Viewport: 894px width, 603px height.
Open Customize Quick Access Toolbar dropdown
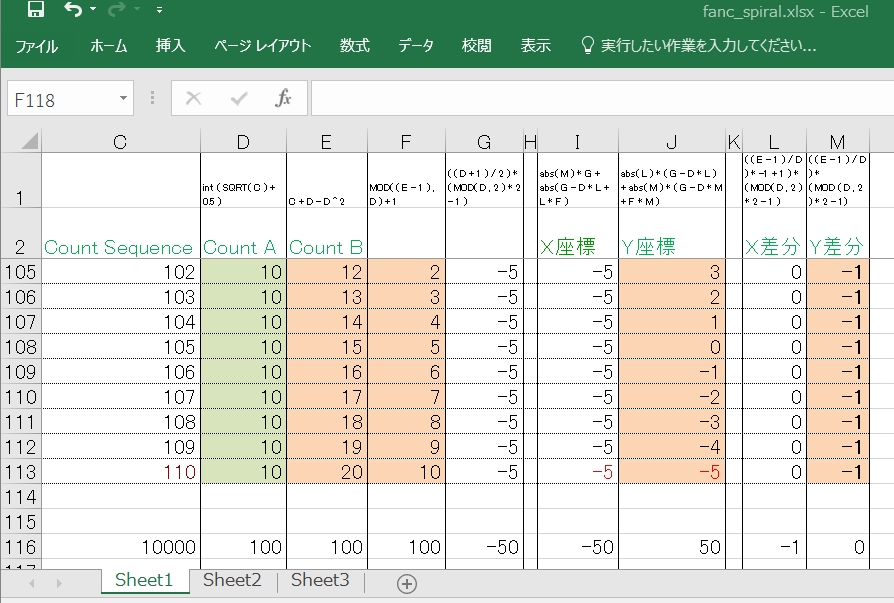(159, 10)
